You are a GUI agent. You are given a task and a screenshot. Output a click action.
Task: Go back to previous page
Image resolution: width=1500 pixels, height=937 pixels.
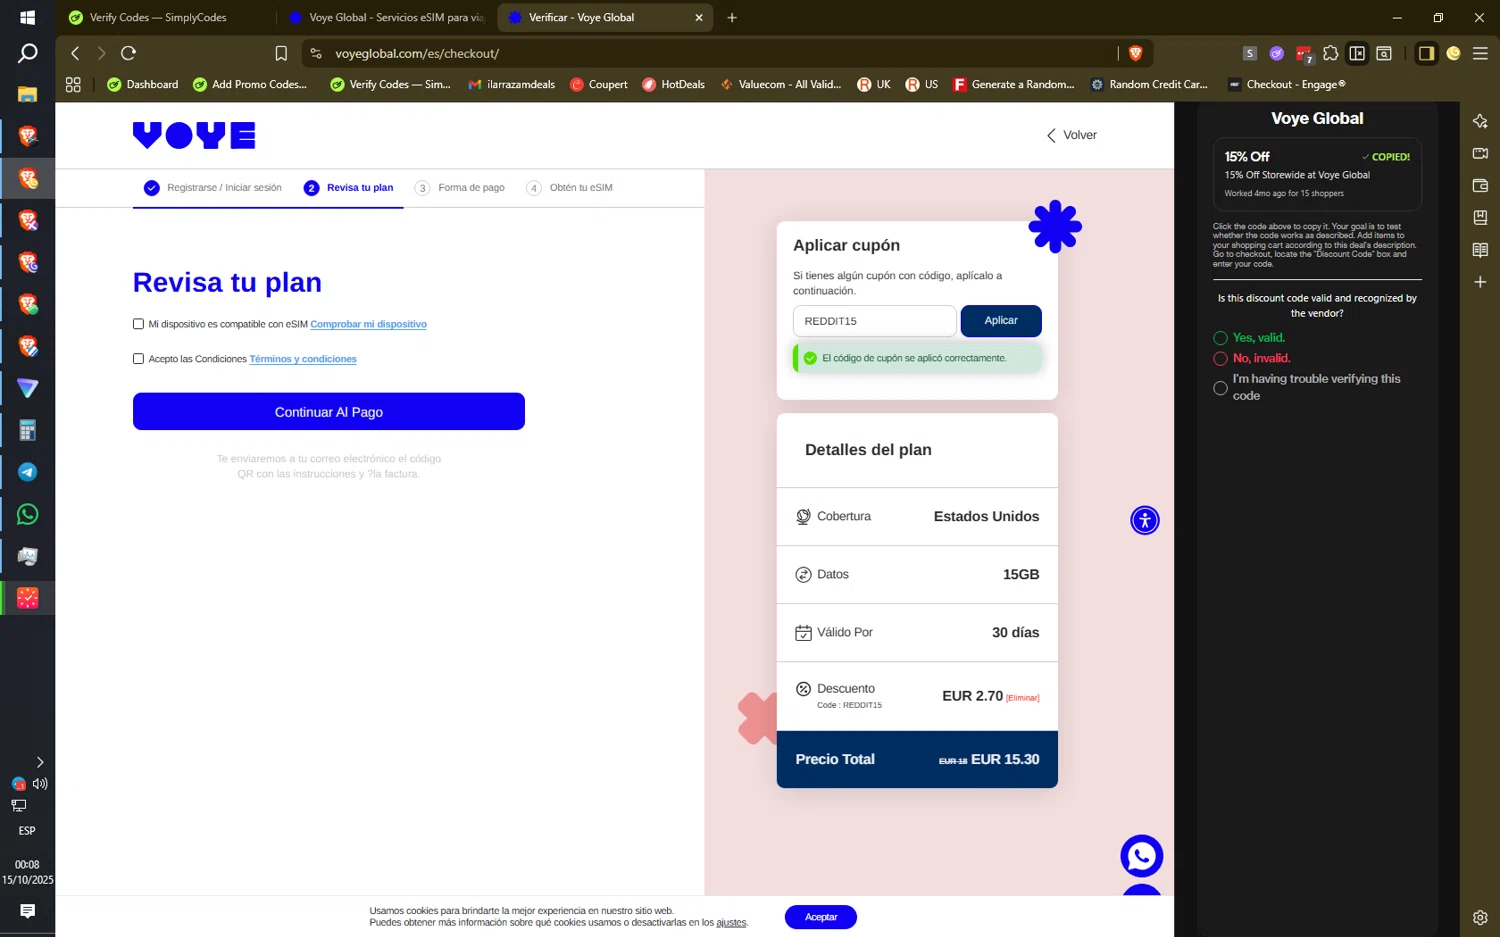click(x=75, y=53)
